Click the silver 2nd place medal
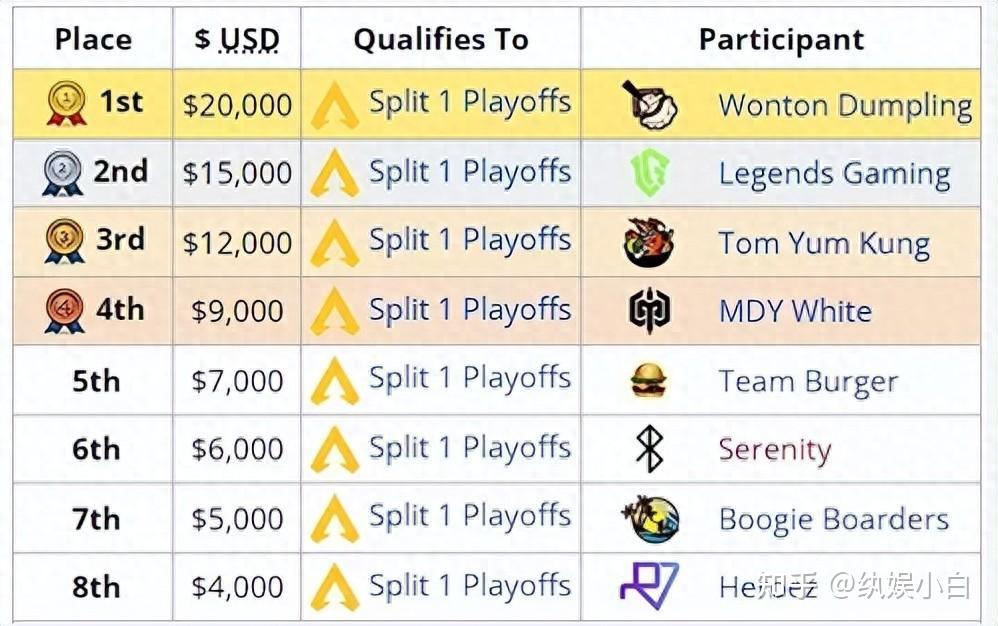The image size is (998, 626). (x=62, y=174)
